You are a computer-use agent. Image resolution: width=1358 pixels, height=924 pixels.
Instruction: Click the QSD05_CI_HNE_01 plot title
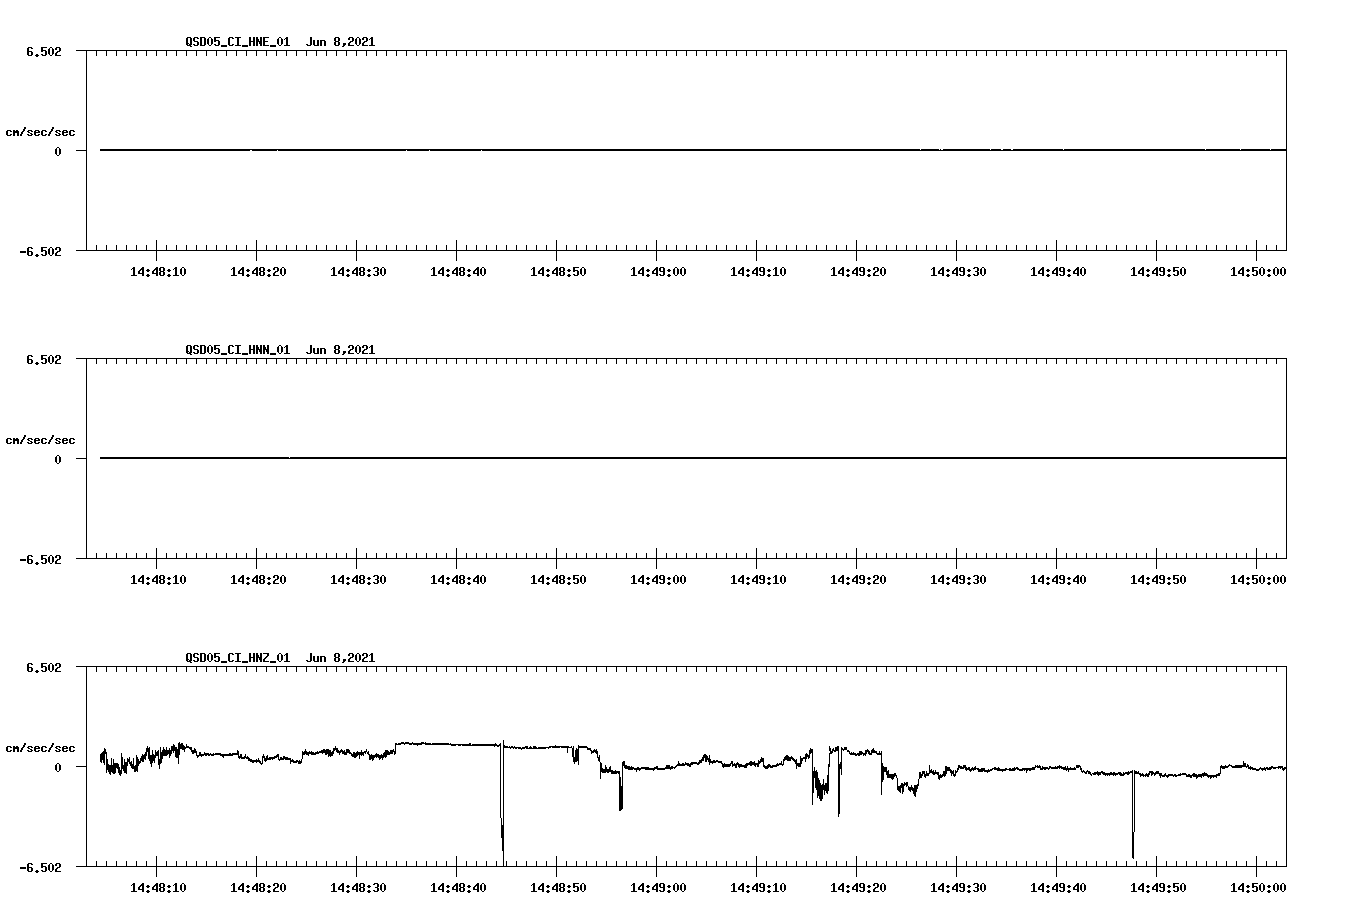click(280, 42)
